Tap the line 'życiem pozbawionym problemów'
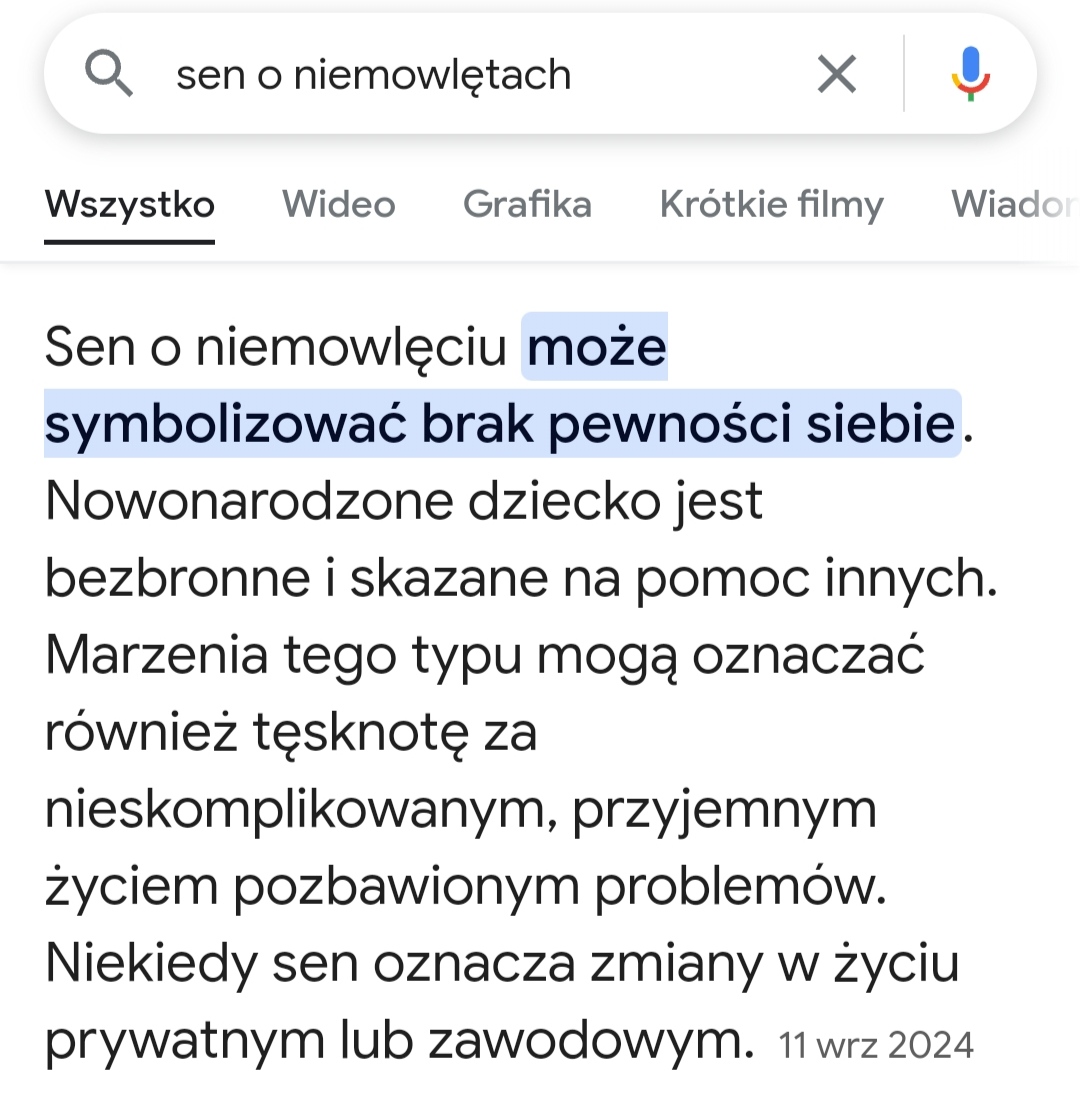 click(x=465, y=887)
